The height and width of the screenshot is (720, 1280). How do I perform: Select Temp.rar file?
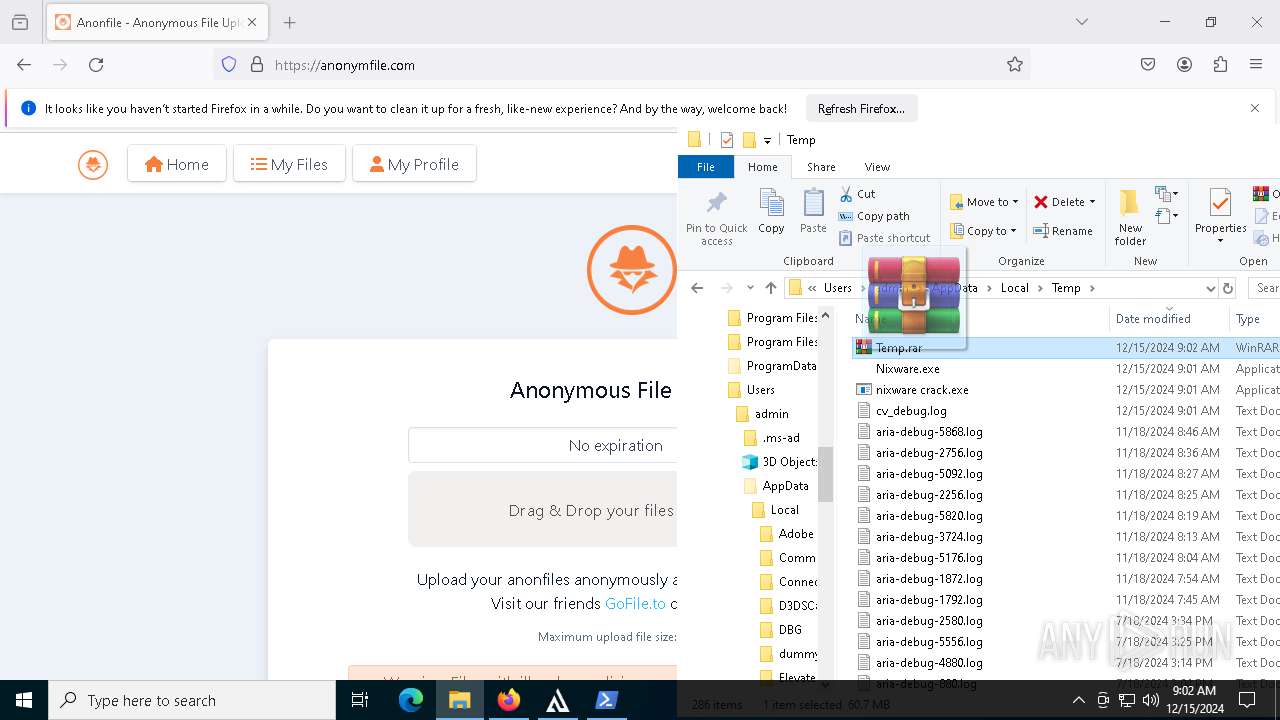(x=898, y=348)
